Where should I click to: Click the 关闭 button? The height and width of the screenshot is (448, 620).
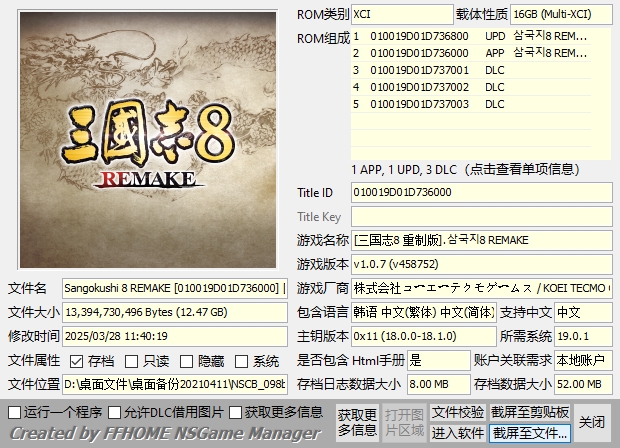[x=592, y=422]
